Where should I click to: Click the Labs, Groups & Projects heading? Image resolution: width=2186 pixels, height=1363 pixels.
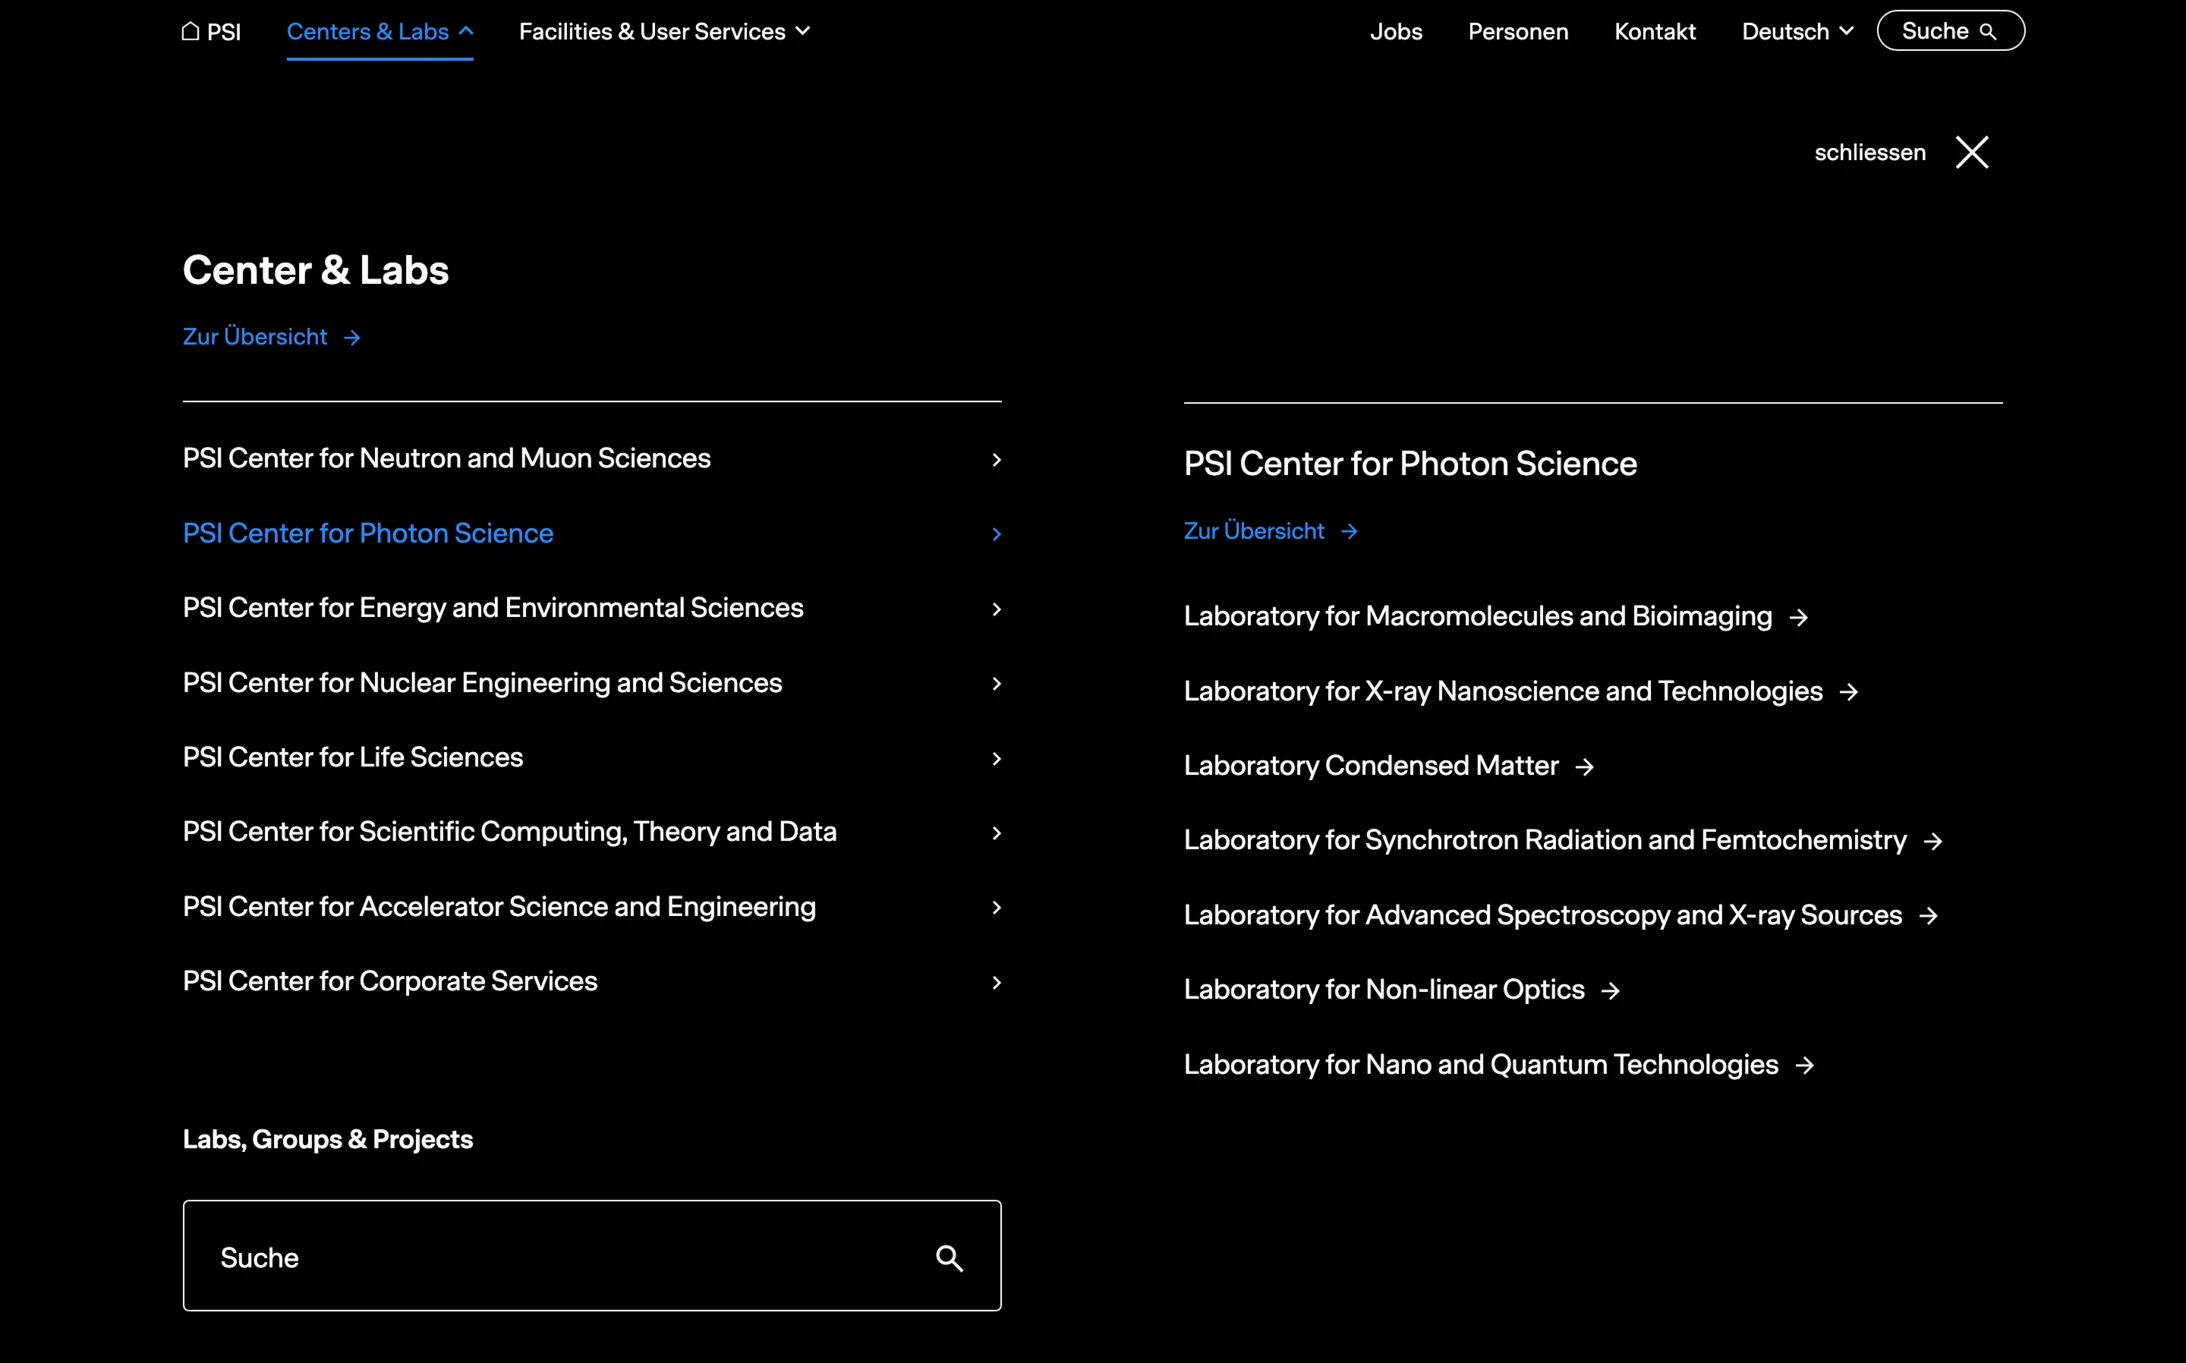click(327, 1139)
